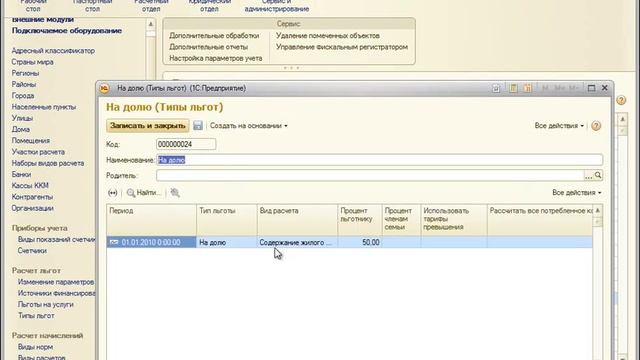
Task: Open Регионы in navigation panel
Action: [x=25, y=73]
